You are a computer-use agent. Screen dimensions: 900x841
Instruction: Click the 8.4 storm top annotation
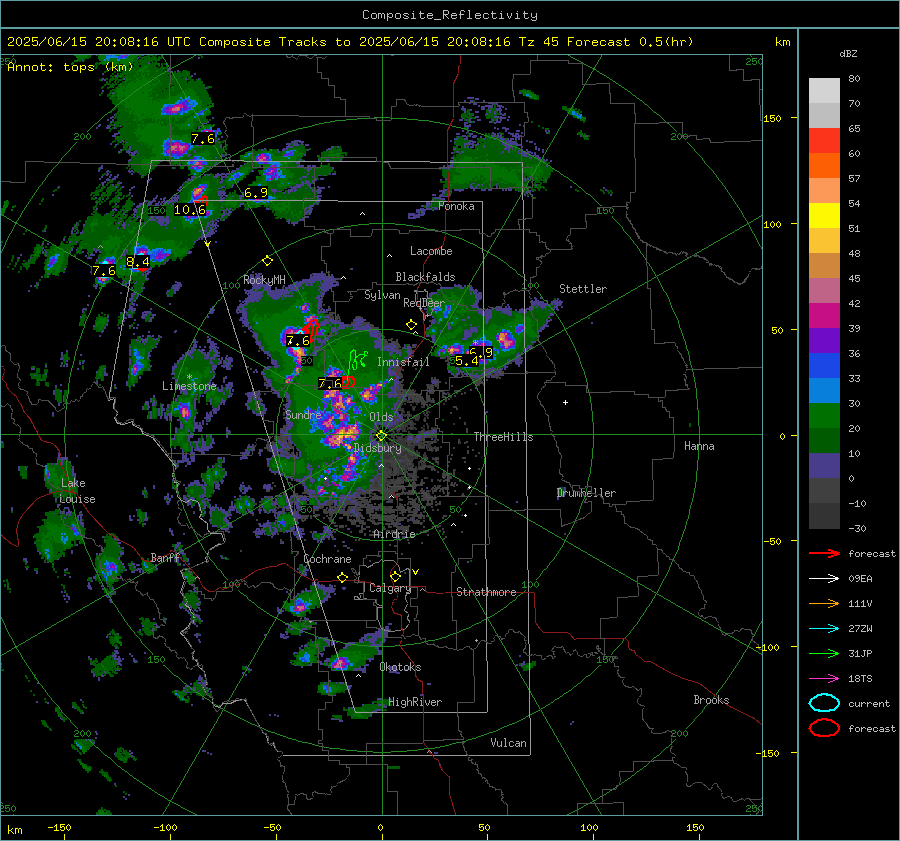coord(138,262)
